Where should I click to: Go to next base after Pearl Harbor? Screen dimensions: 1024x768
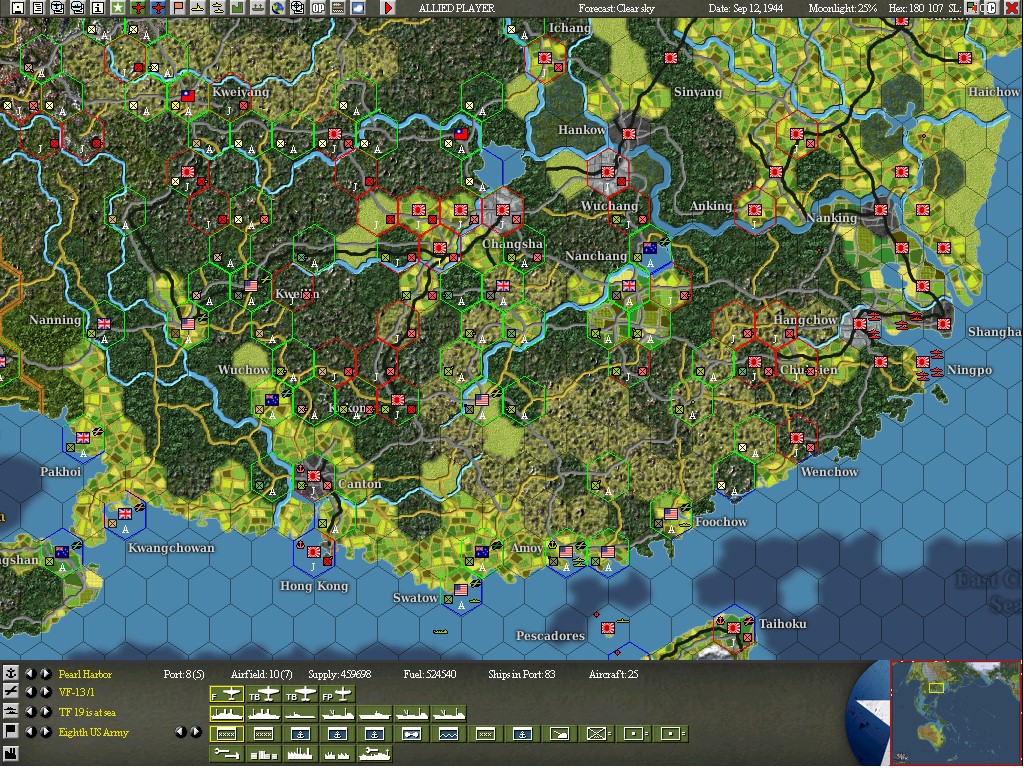(46, 674)
